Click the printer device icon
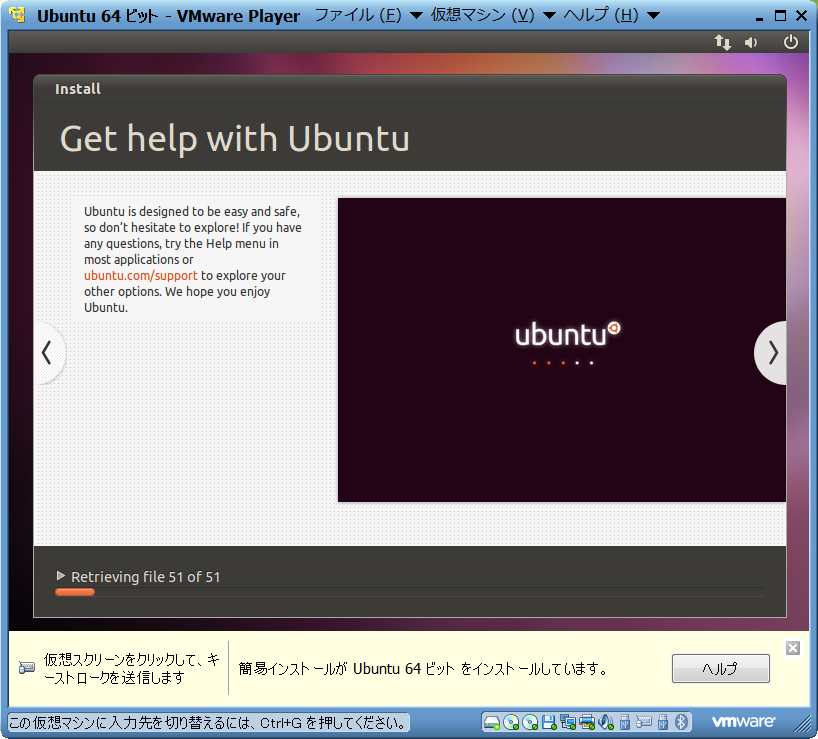This screenshot has height=739, width=818. tap(587, 722)
